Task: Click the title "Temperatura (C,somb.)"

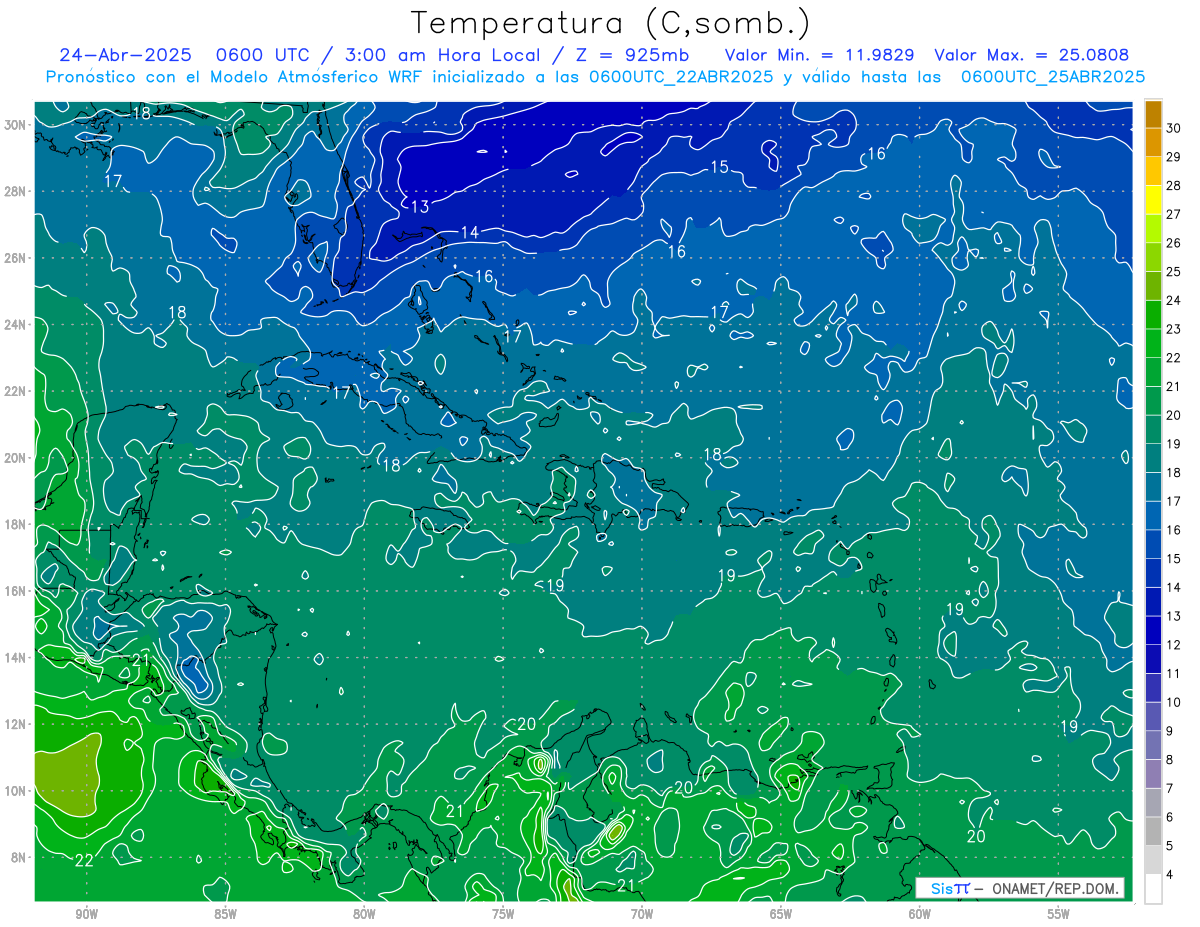Action: 611,22
